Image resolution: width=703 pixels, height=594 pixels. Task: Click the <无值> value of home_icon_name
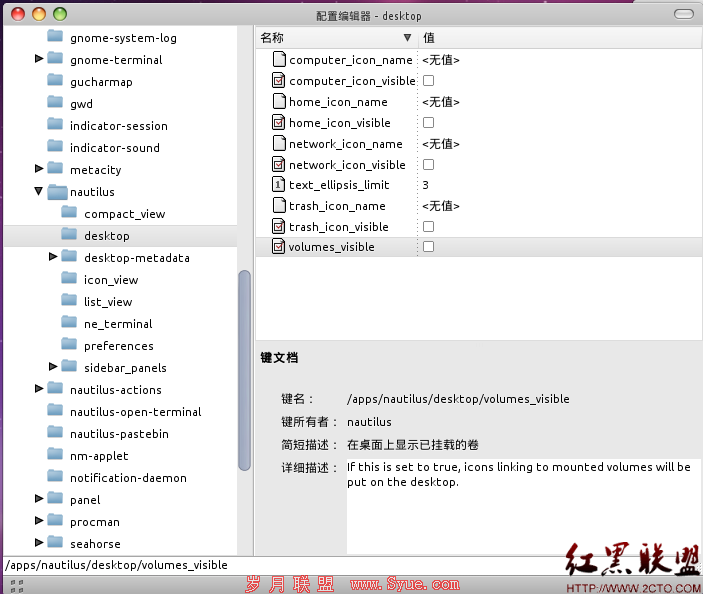(x=441, y=102)
